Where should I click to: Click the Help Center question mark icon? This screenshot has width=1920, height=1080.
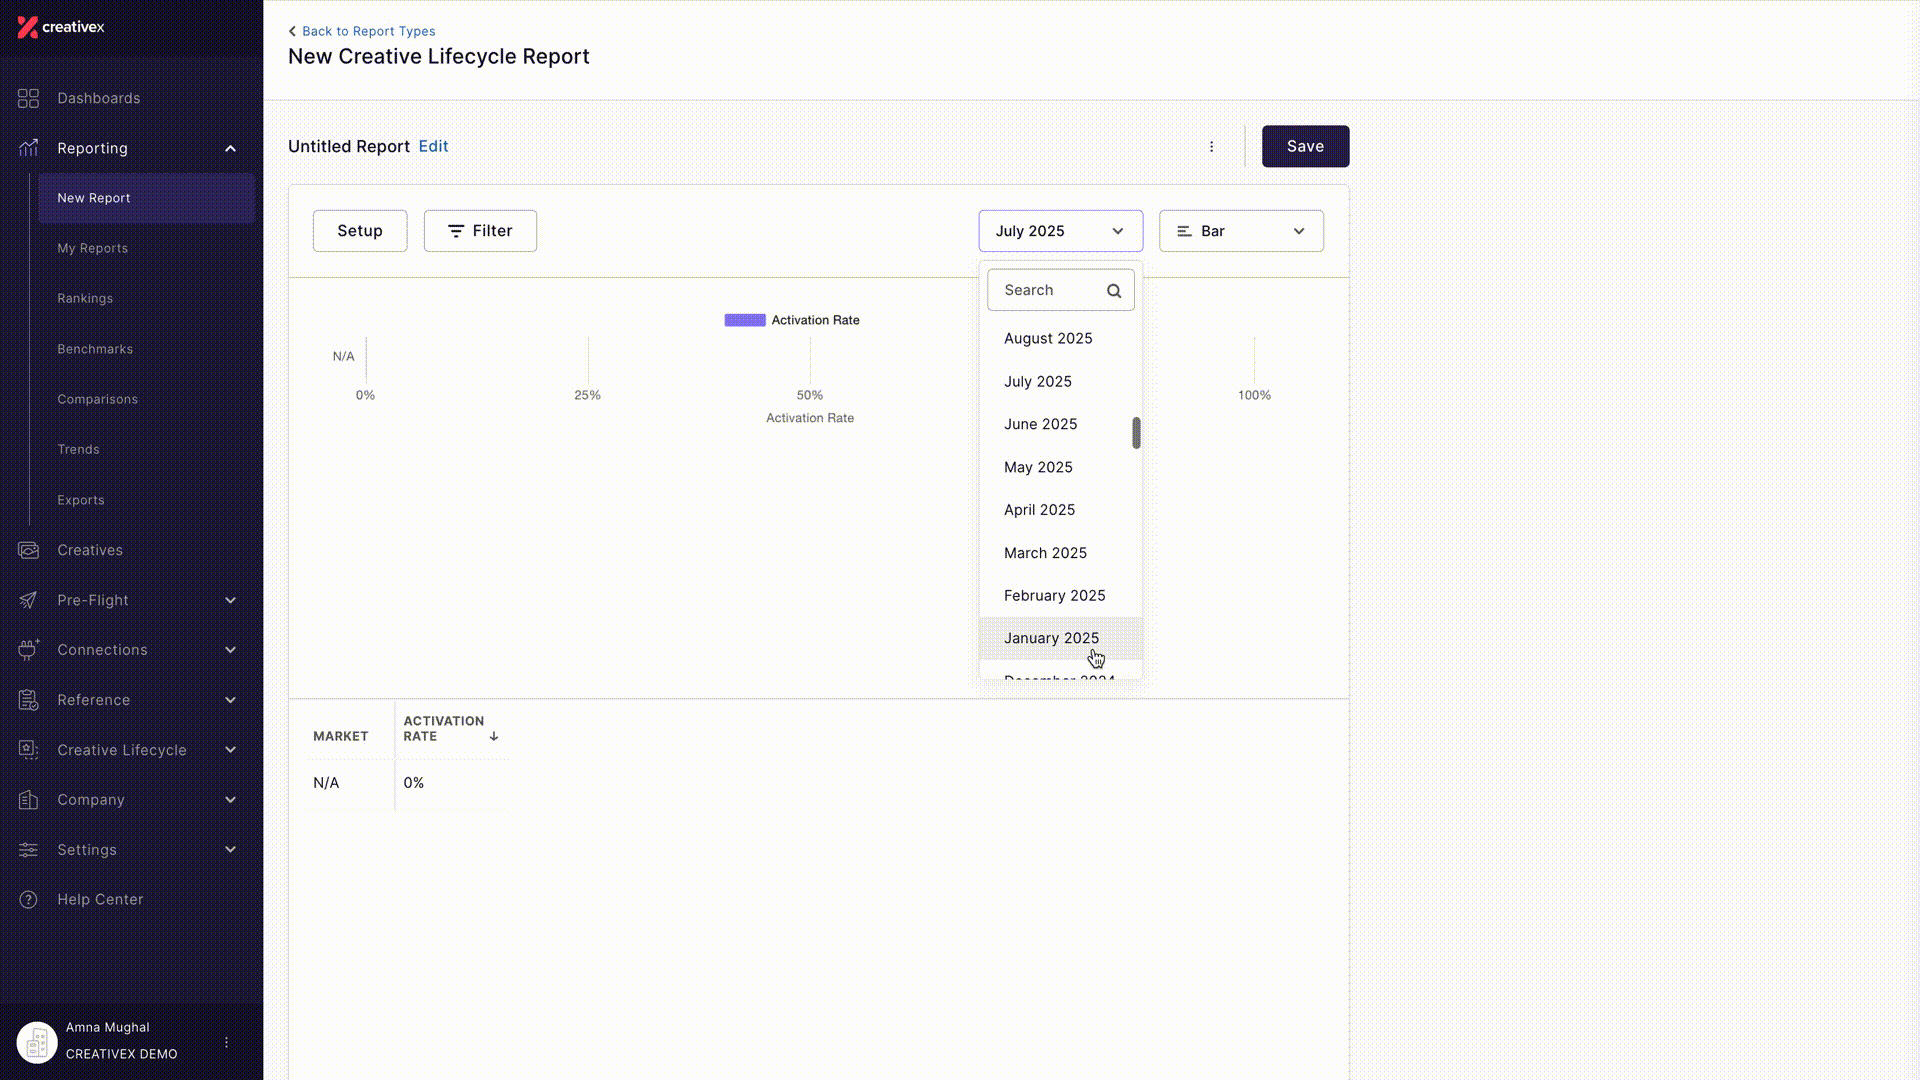[x=28, y=899]
